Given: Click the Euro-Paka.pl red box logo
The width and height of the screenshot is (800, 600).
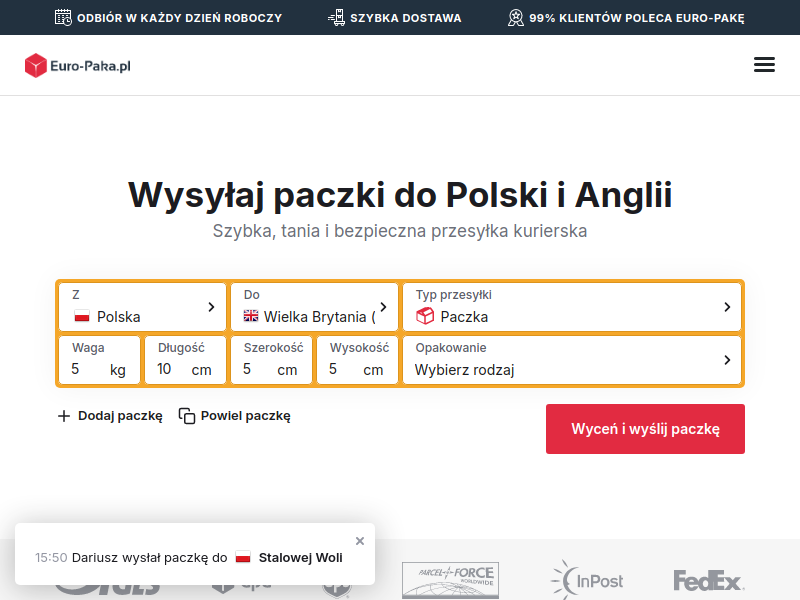Looking at the screenshot, I should point(36,65).
